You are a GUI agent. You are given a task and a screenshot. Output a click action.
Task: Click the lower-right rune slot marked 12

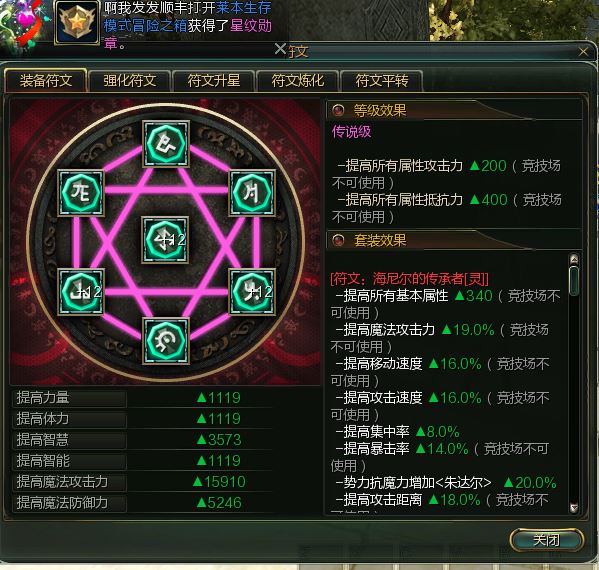(x=252, y=292)
